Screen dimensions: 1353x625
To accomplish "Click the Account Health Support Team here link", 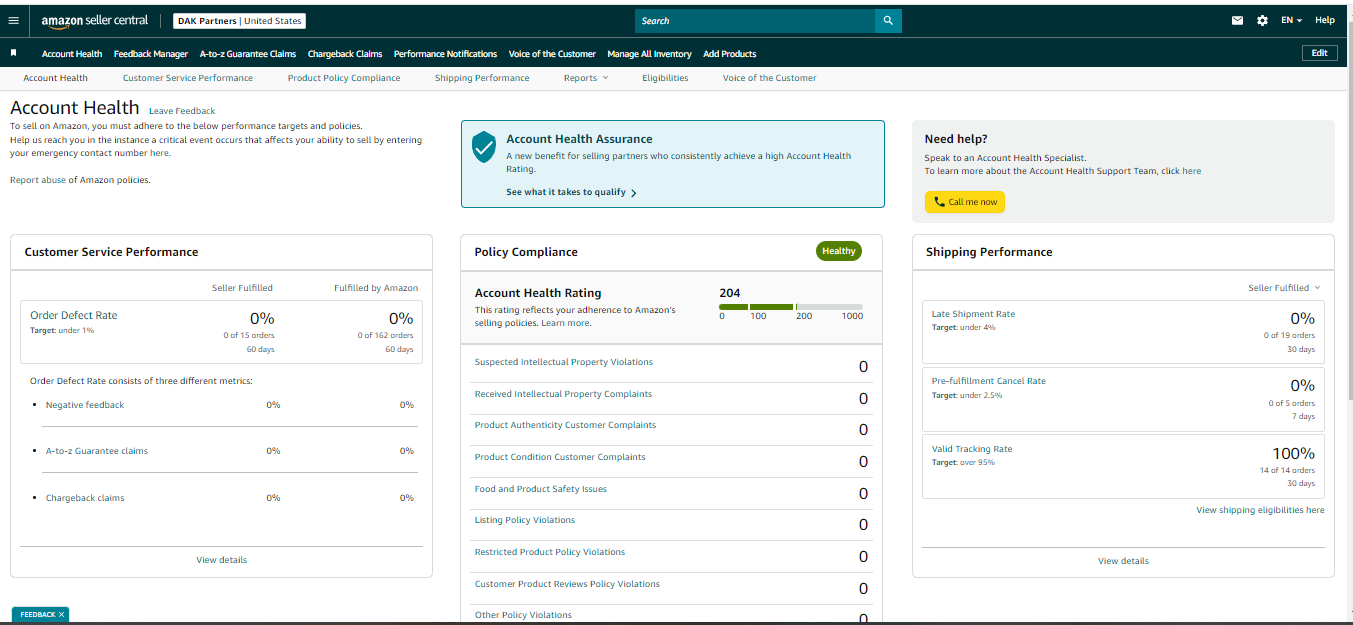I will [1192, 171].
